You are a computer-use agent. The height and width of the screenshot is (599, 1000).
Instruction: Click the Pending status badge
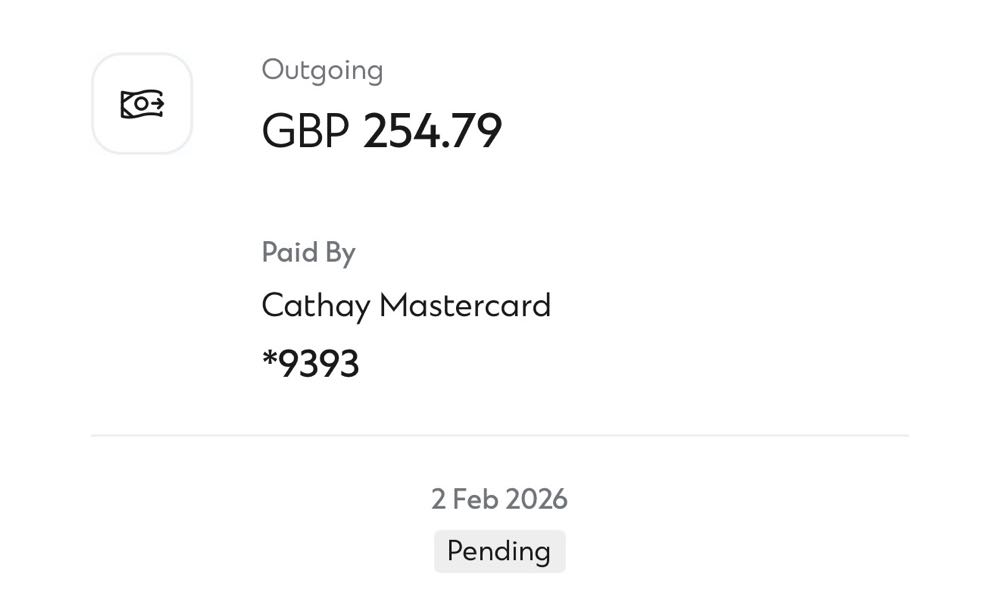[499, 551]
